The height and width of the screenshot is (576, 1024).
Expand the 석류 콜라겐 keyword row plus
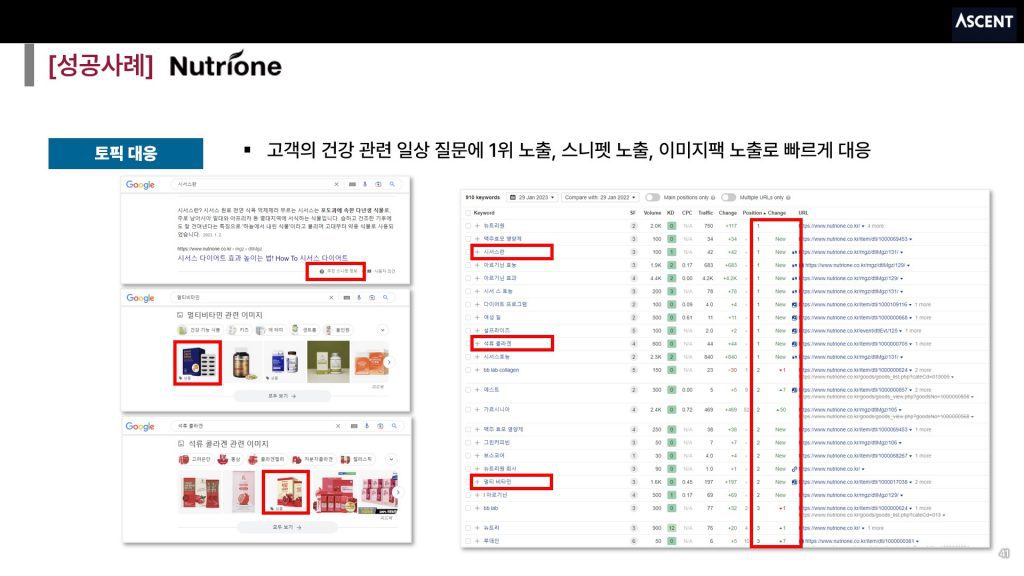(x=477, y=344)
